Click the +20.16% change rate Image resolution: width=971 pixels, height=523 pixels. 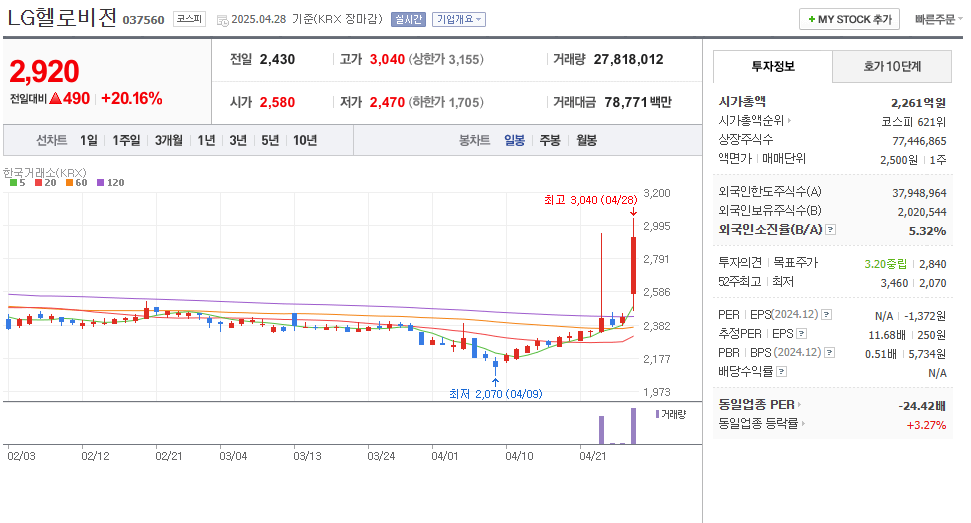pos(131,98)
